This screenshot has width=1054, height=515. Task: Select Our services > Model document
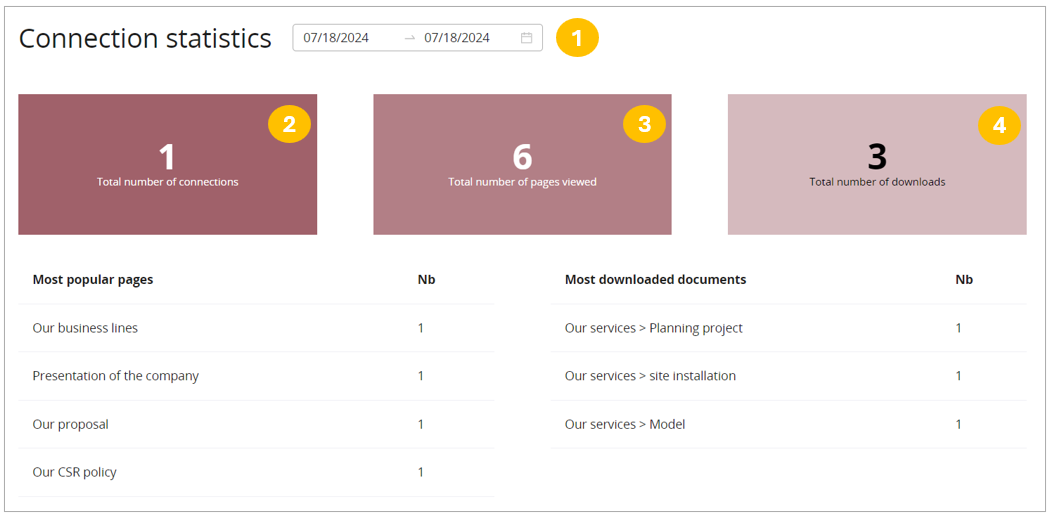pyautogui.click(x=625, y=424)
